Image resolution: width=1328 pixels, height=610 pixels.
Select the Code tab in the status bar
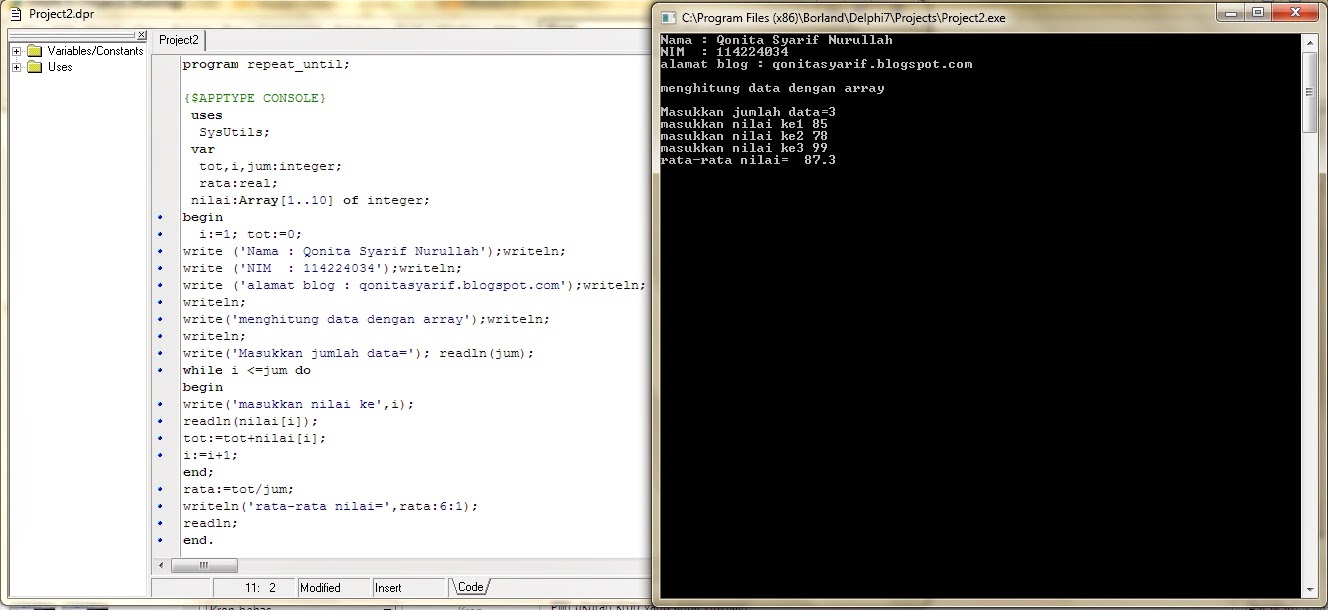[x=470, y=589]
